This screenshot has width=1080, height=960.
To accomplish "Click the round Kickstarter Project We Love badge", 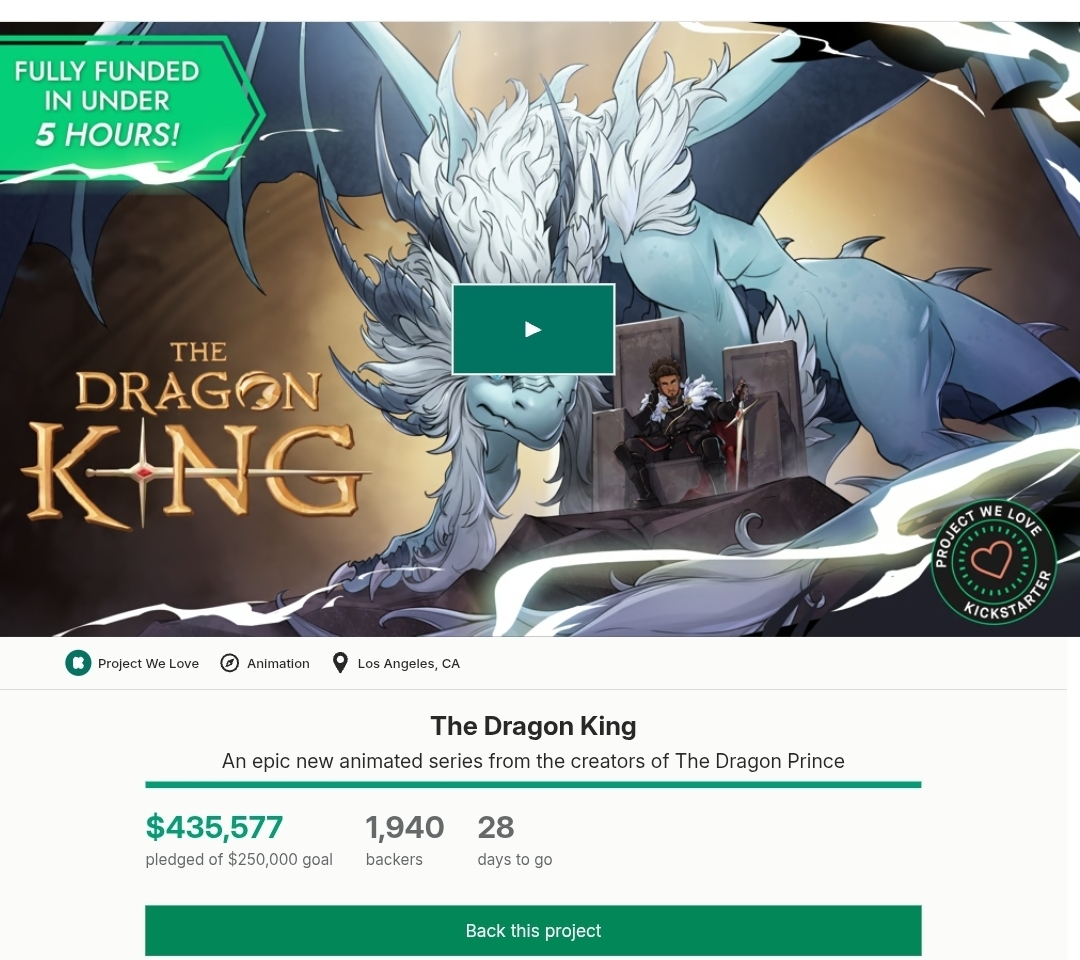I will 994,562.
